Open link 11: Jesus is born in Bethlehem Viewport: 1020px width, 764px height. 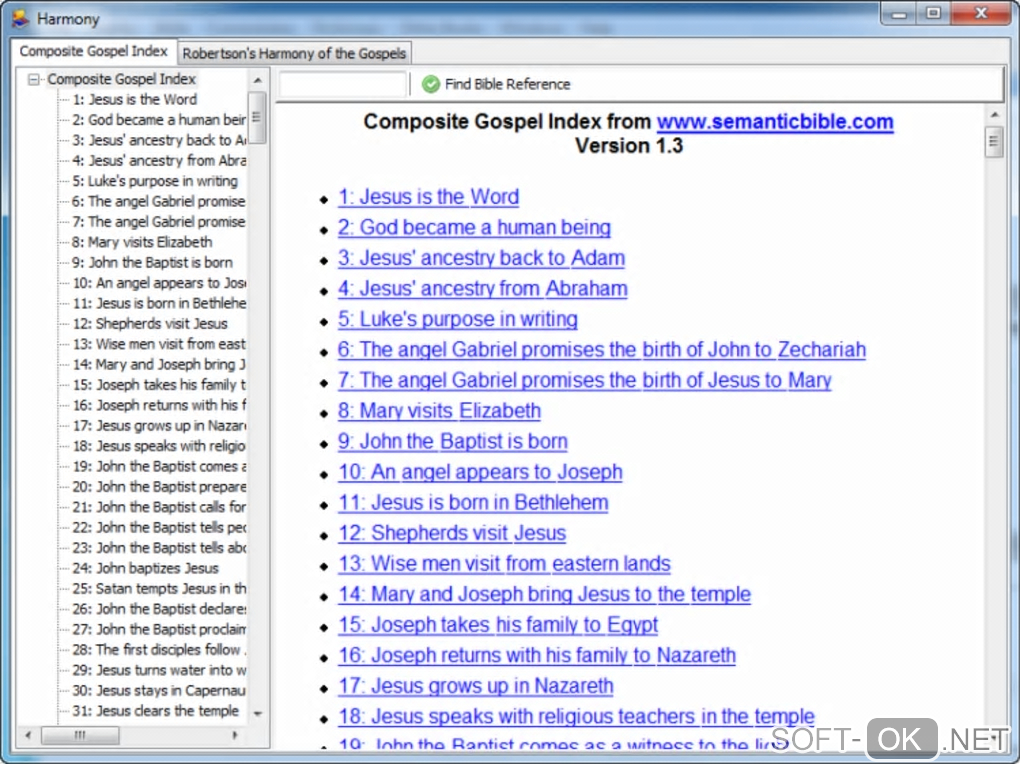point(473,502)
